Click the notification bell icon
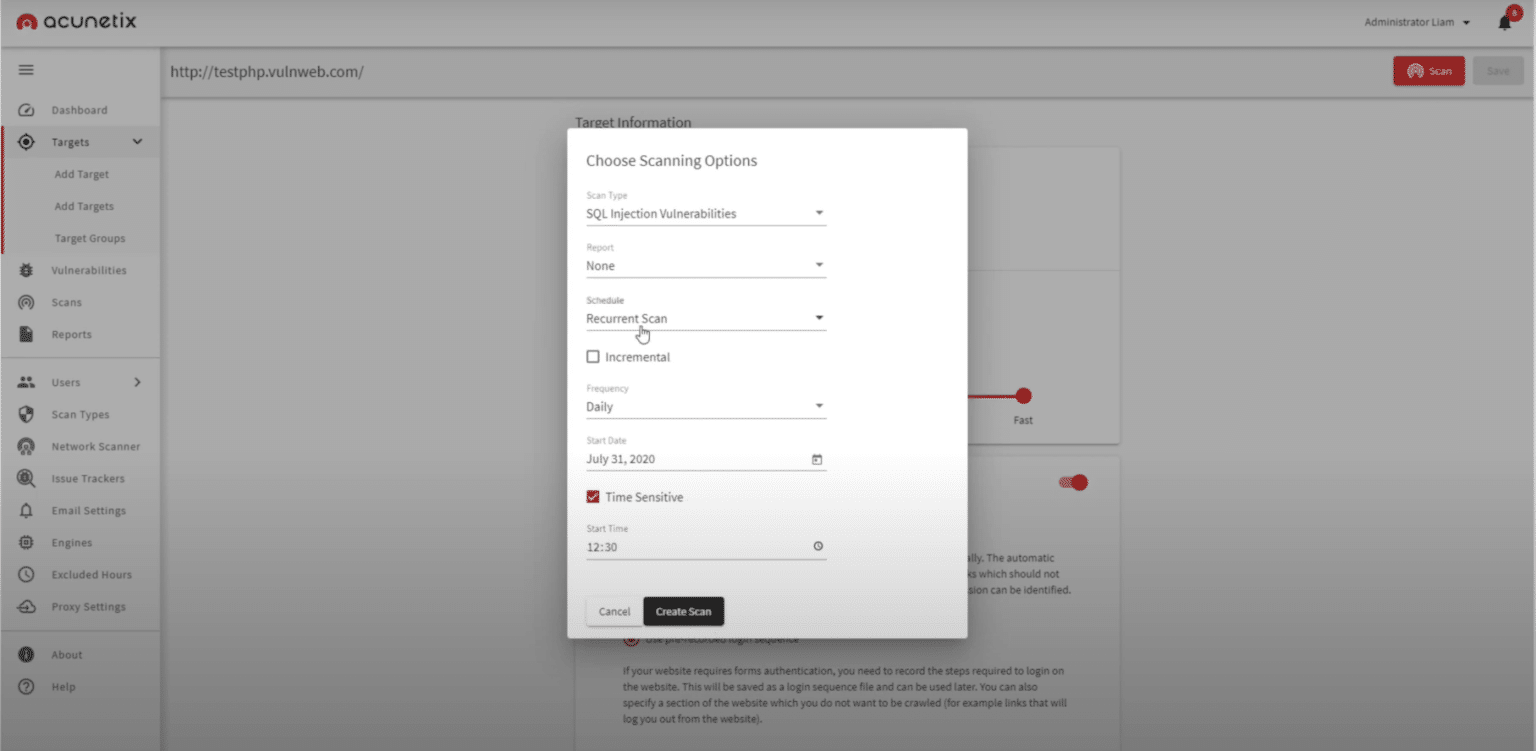The image size is (1536, 751). (x=1504, y=22)
